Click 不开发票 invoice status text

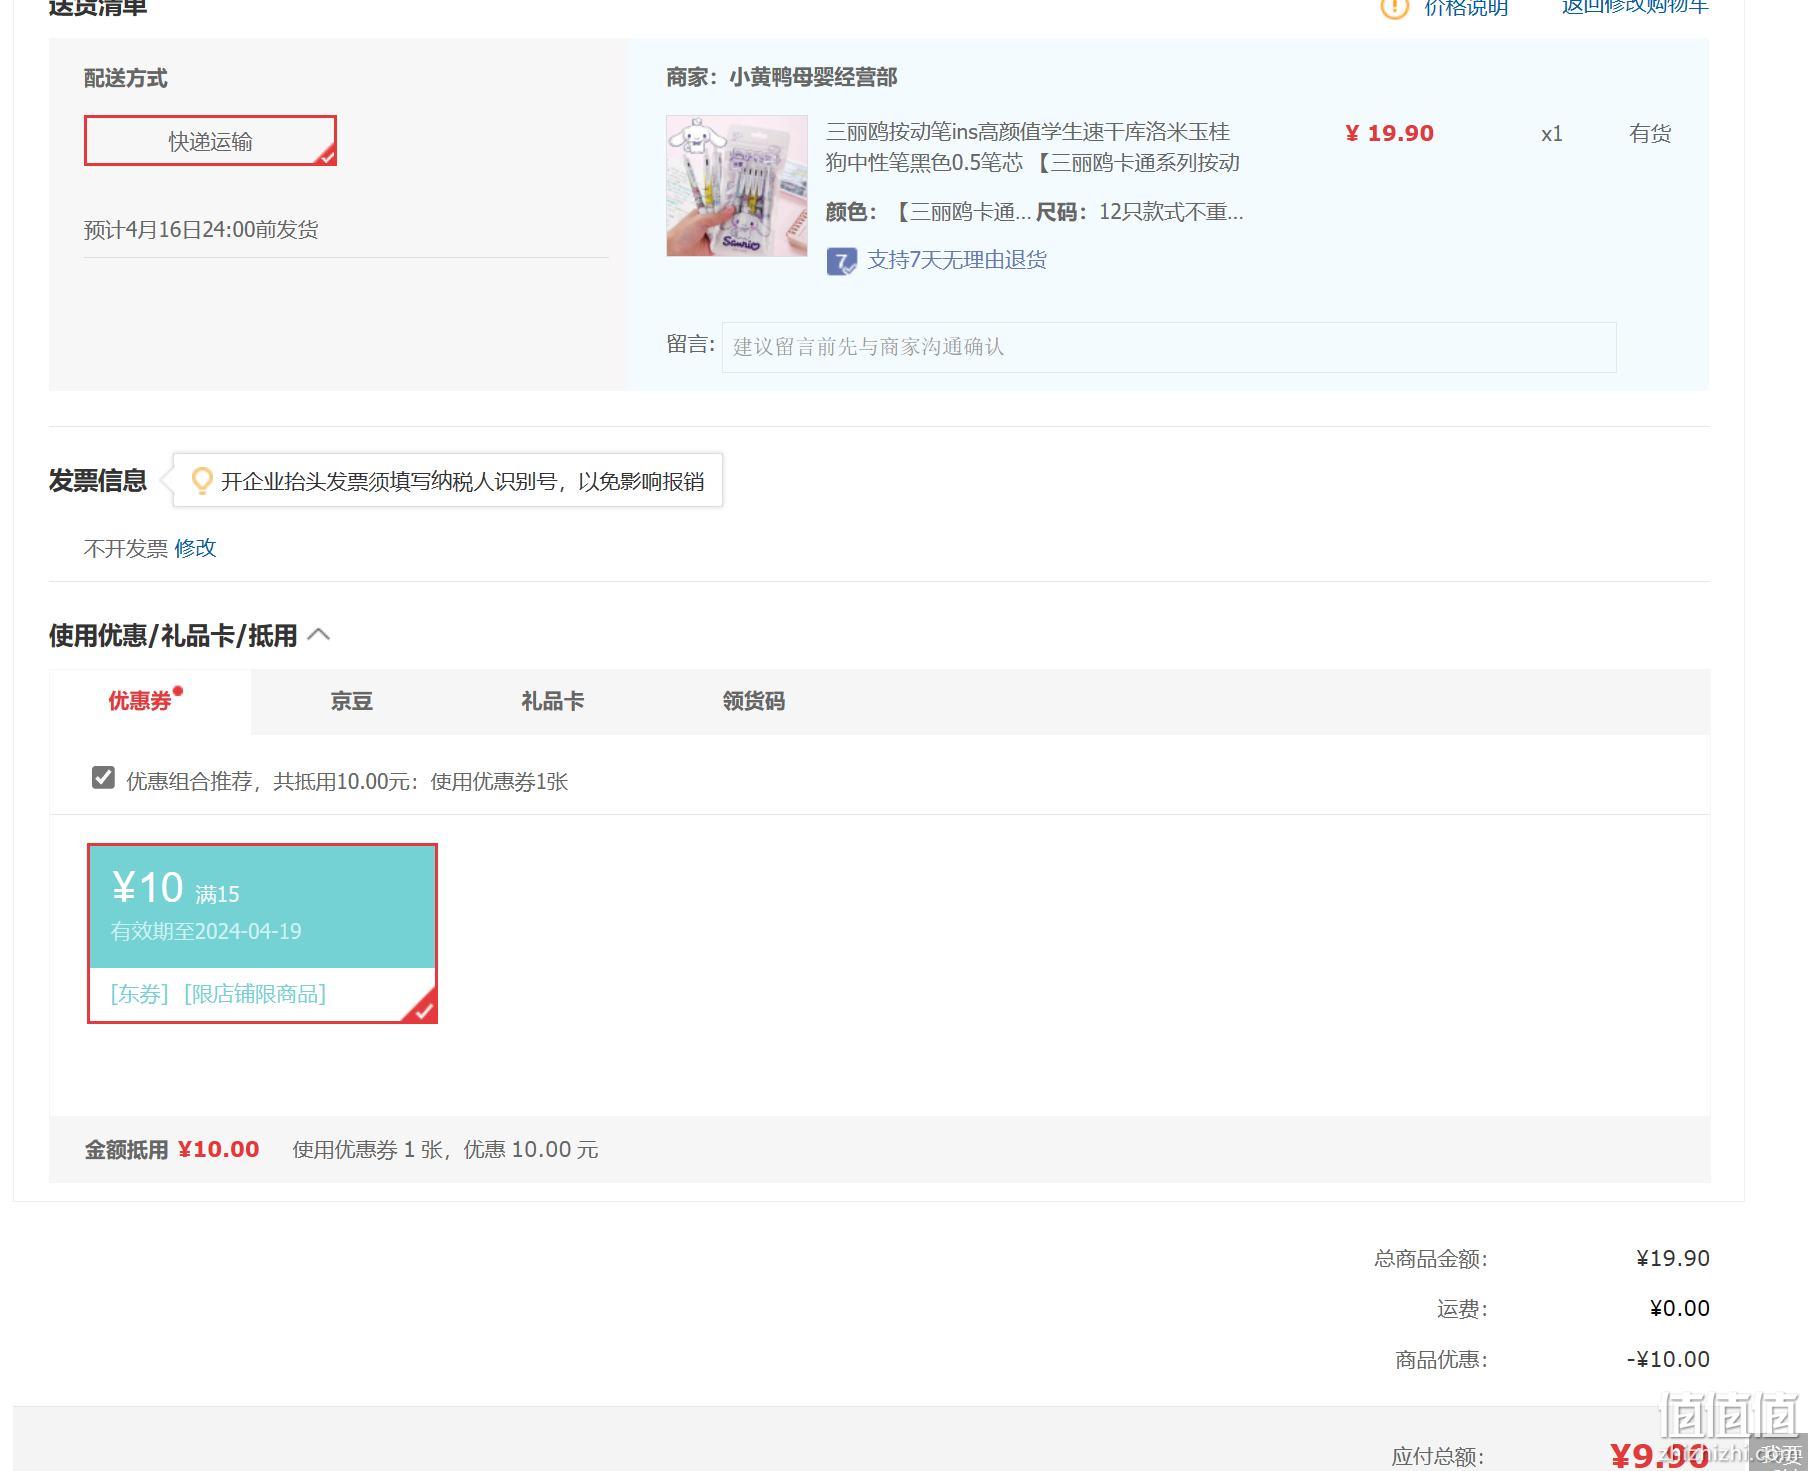click(x=126, y=549)
